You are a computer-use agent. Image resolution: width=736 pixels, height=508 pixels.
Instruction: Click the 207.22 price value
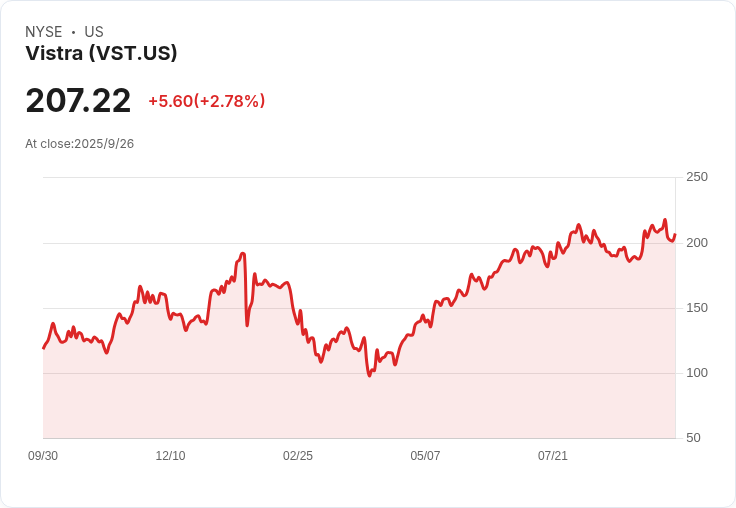click(x=78, y=101)
